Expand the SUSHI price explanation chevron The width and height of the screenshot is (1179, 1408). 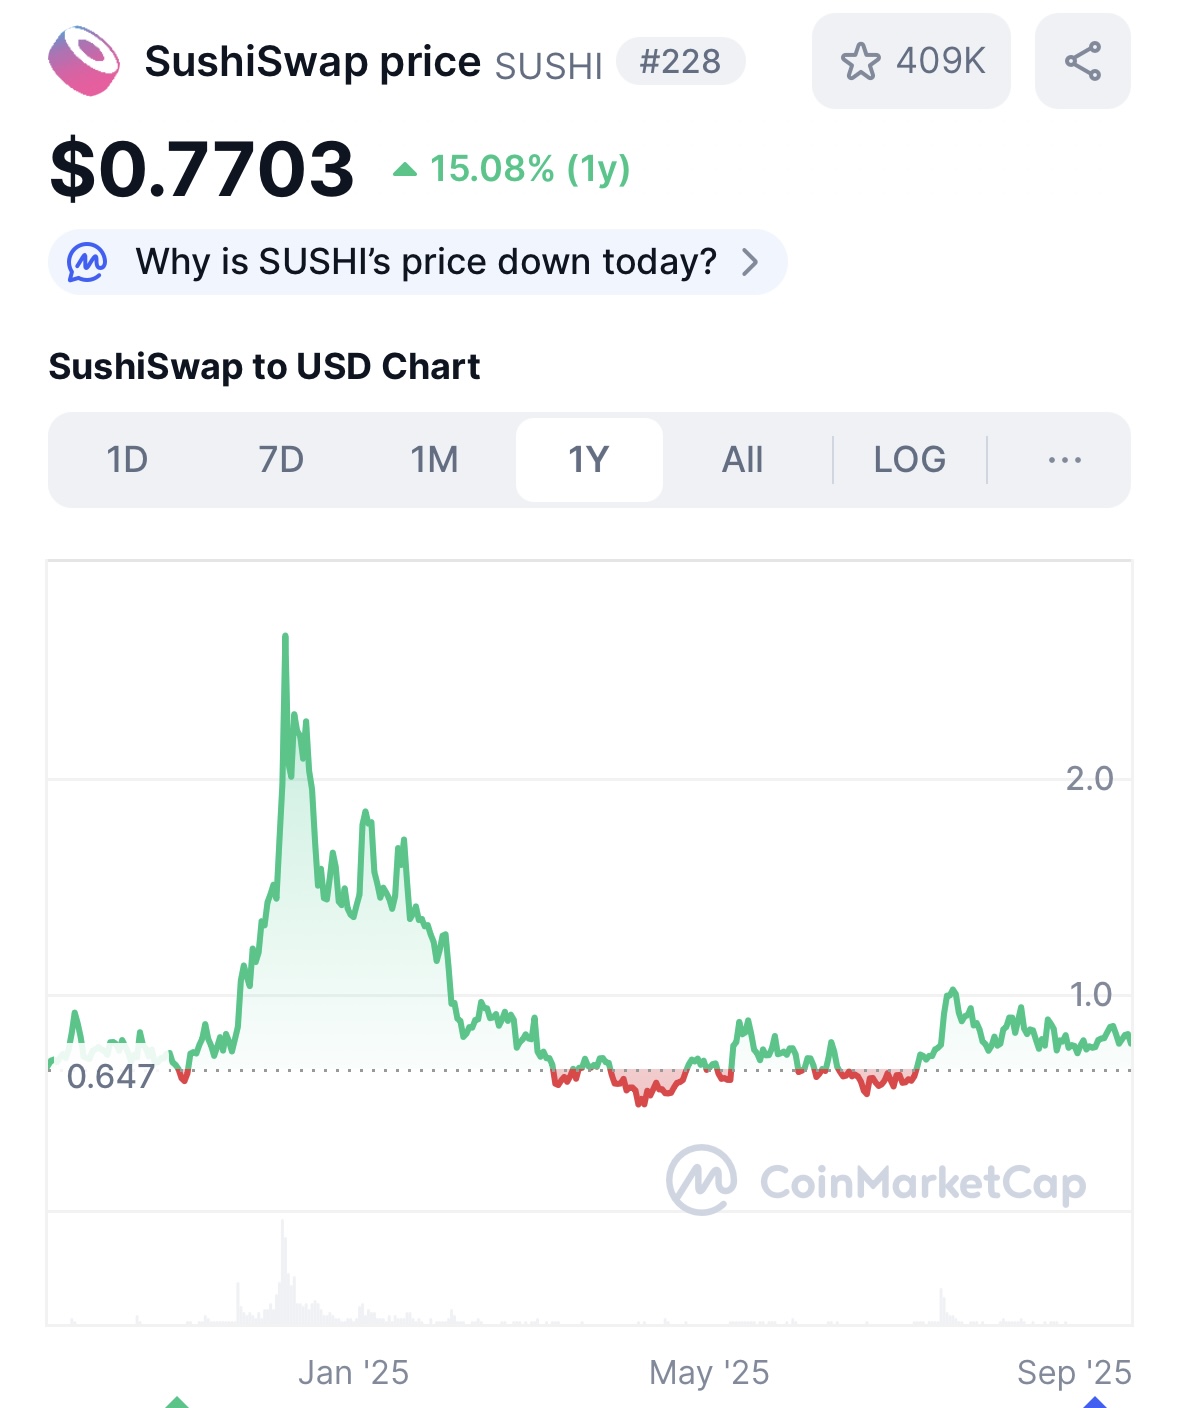[x=750, y=263]
